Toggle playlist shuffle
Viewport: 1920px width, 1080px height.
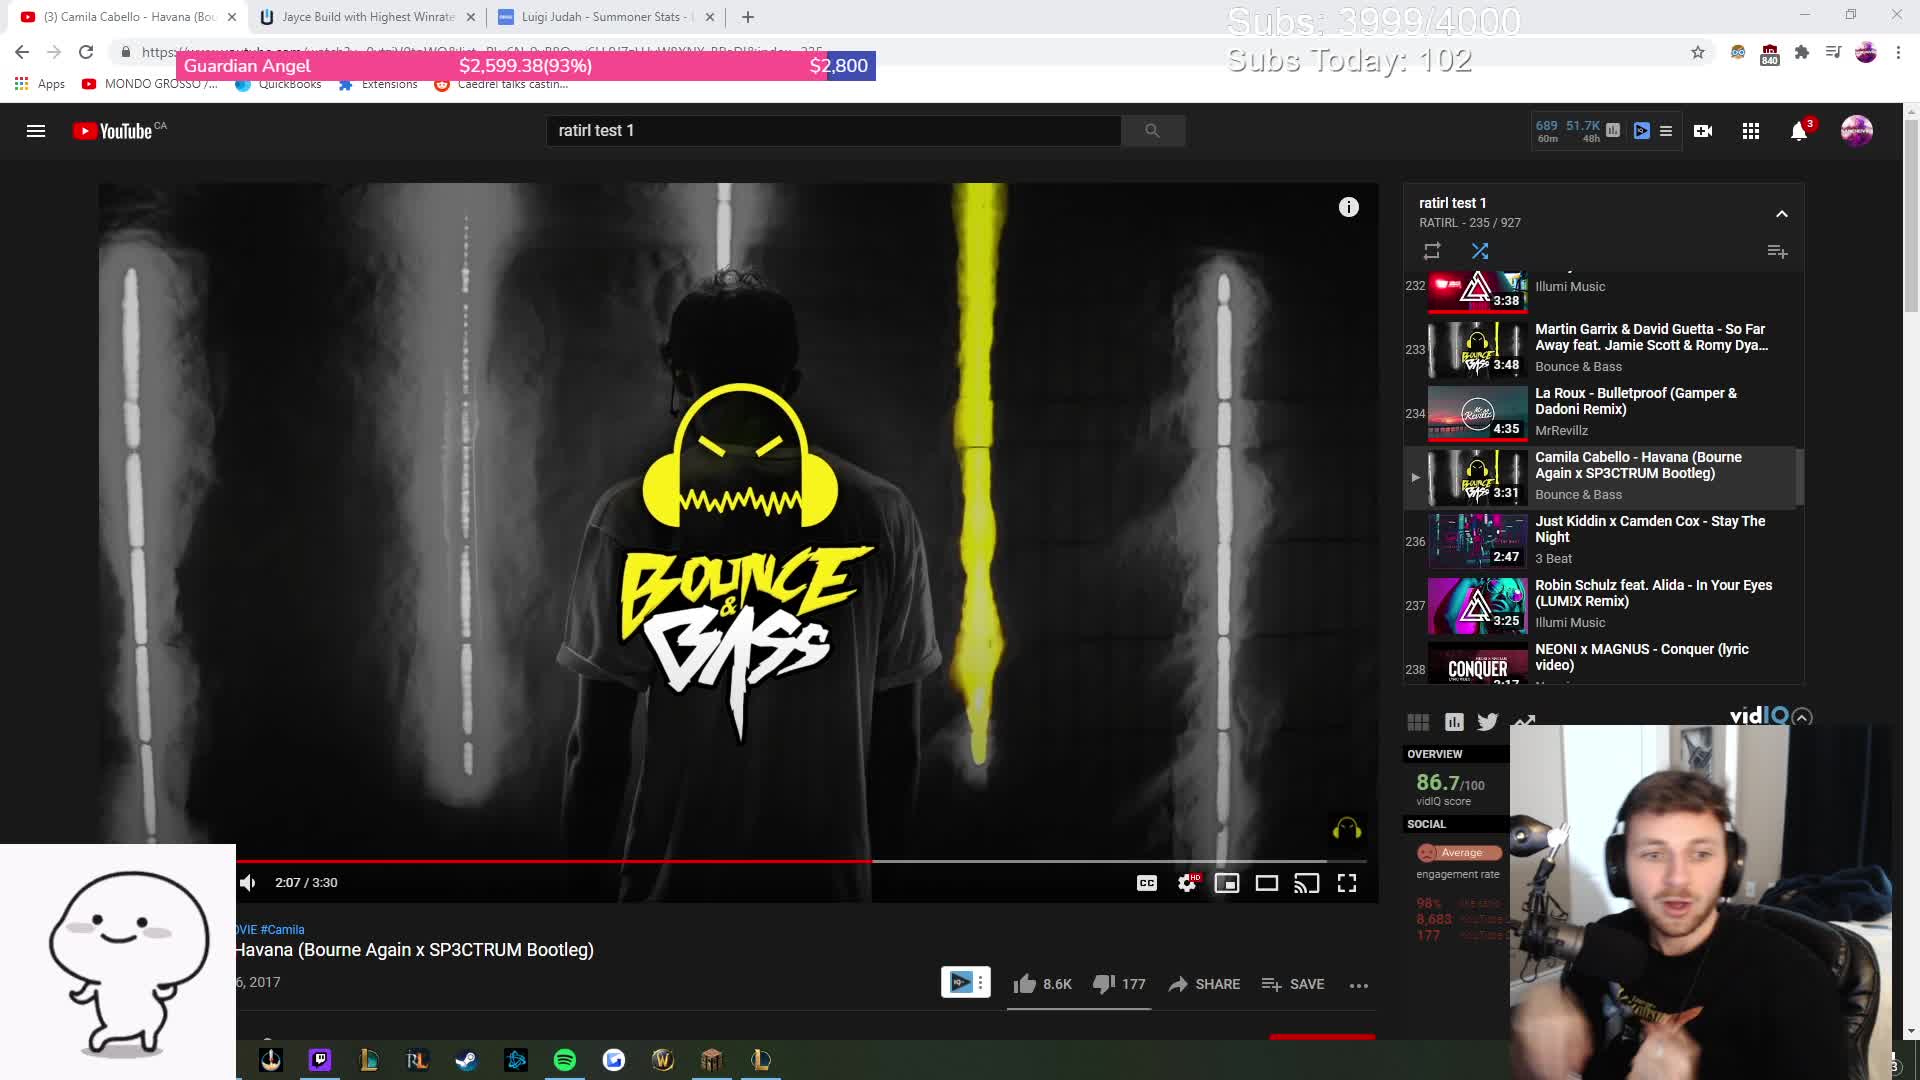click(x=1480, y=251)
